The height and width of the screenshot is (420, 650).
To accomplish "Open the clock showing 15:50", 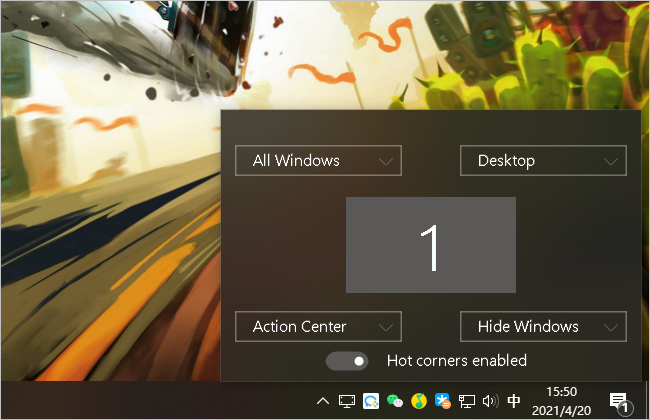I will click(x=561, y=401).
